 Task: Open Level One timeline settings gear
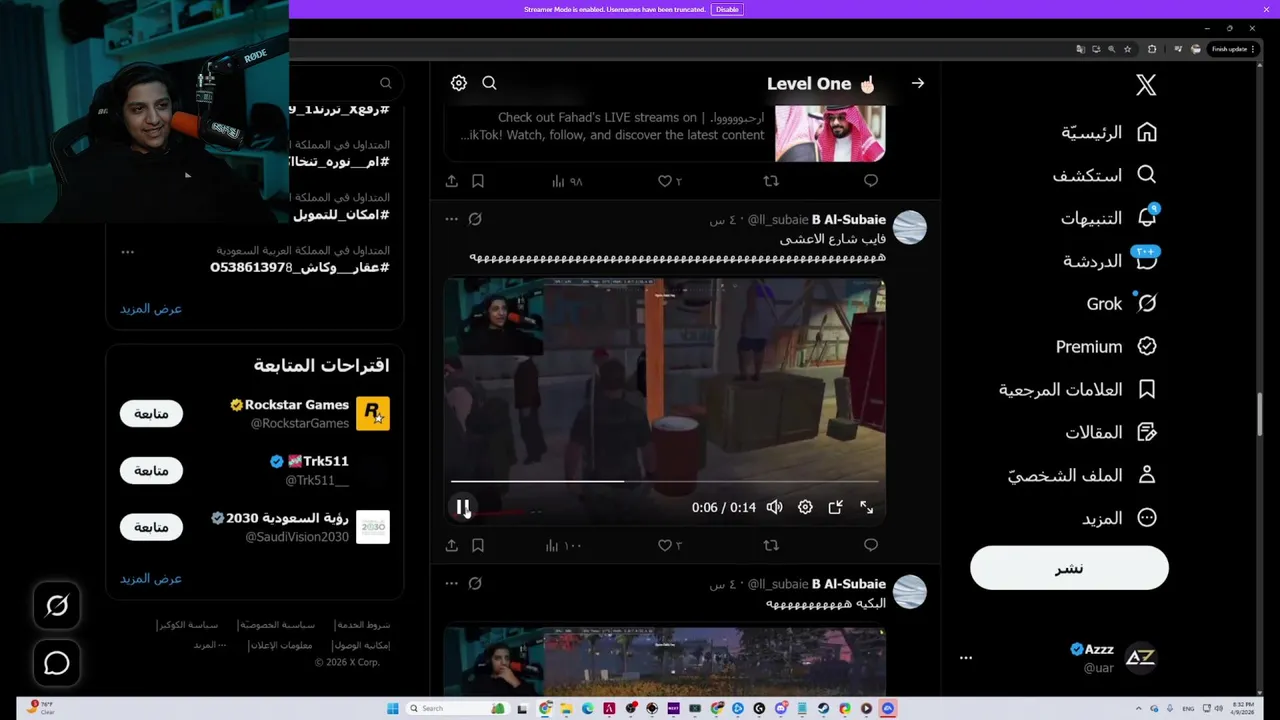(x=459, y=83)
